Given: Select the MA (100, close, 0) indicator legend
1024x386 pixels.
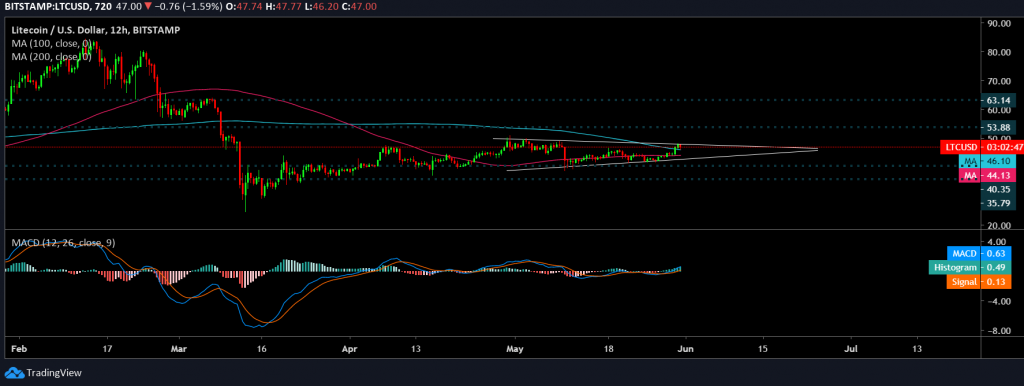Looking at the screenshot, I should pos(51,43).
